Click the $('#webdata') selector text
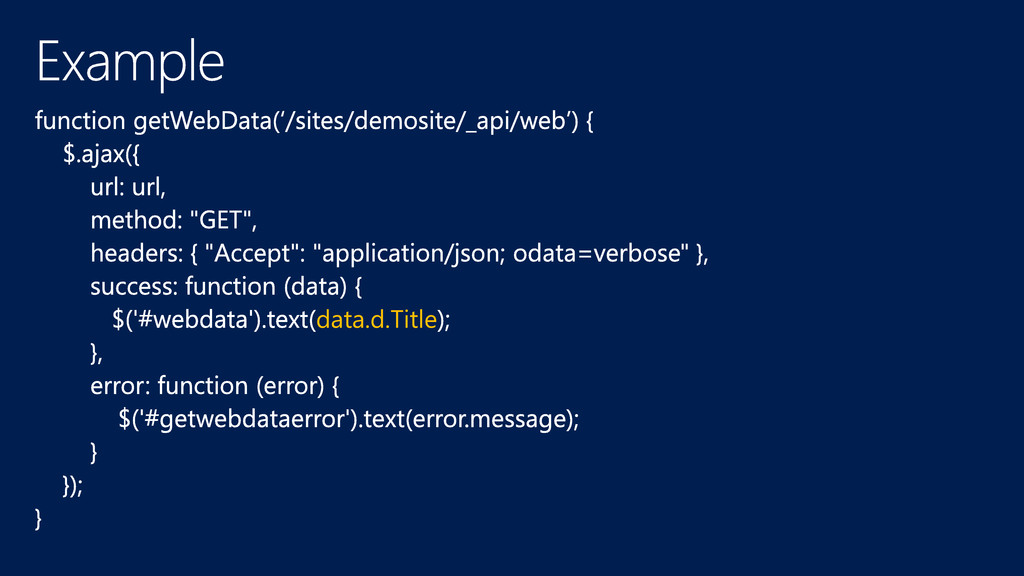Screen dimensions: 1024x576 [181, 320]
